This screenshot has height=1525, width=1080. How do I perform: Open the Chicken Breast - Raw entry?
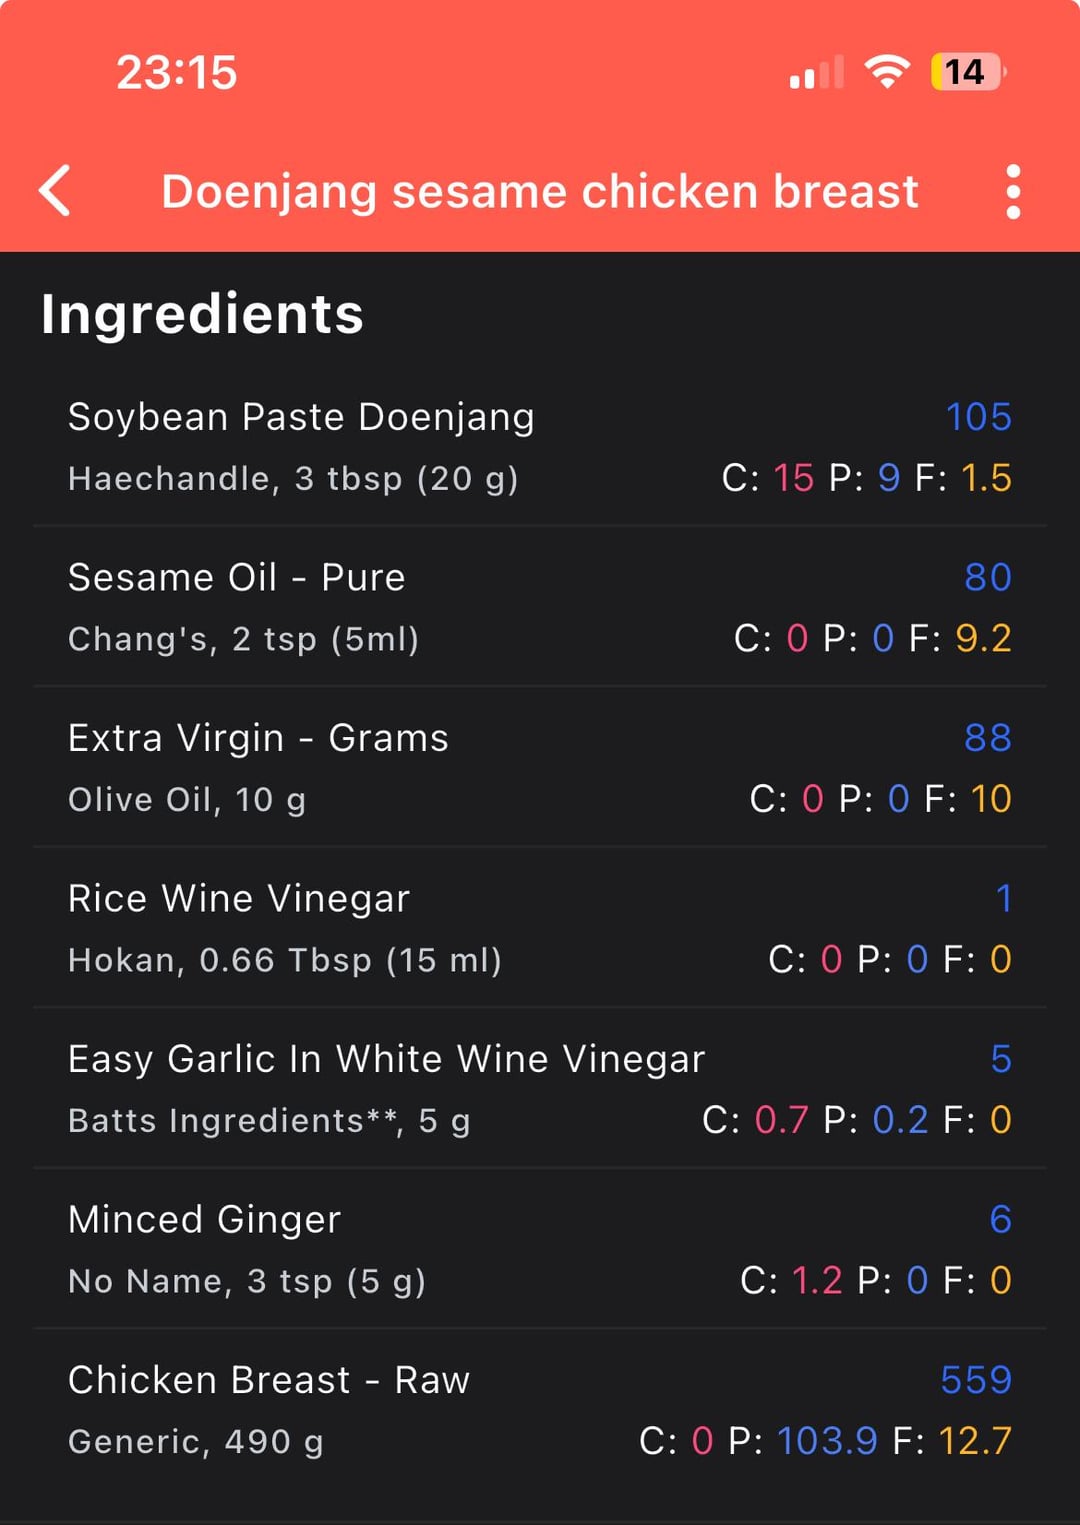pos(268,1380)
